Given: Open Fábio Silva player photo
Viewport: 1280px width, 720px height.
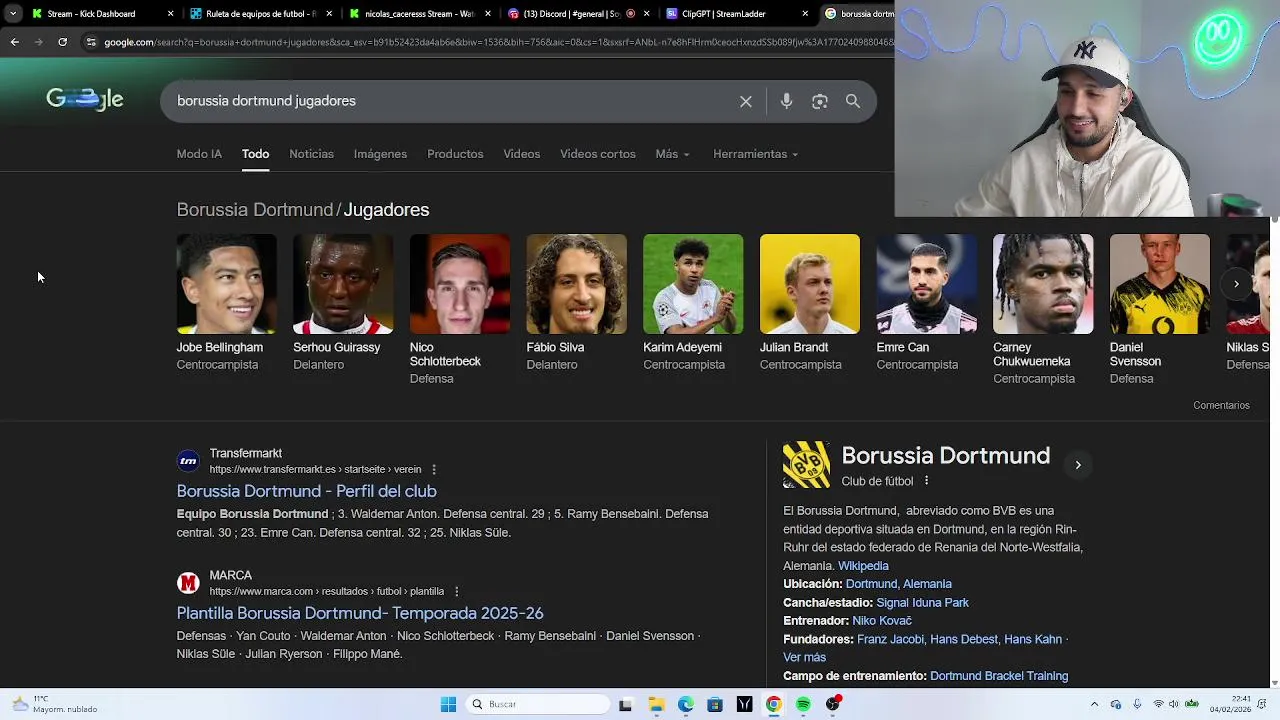Looking at the screenshot, I should click(576, 284).
